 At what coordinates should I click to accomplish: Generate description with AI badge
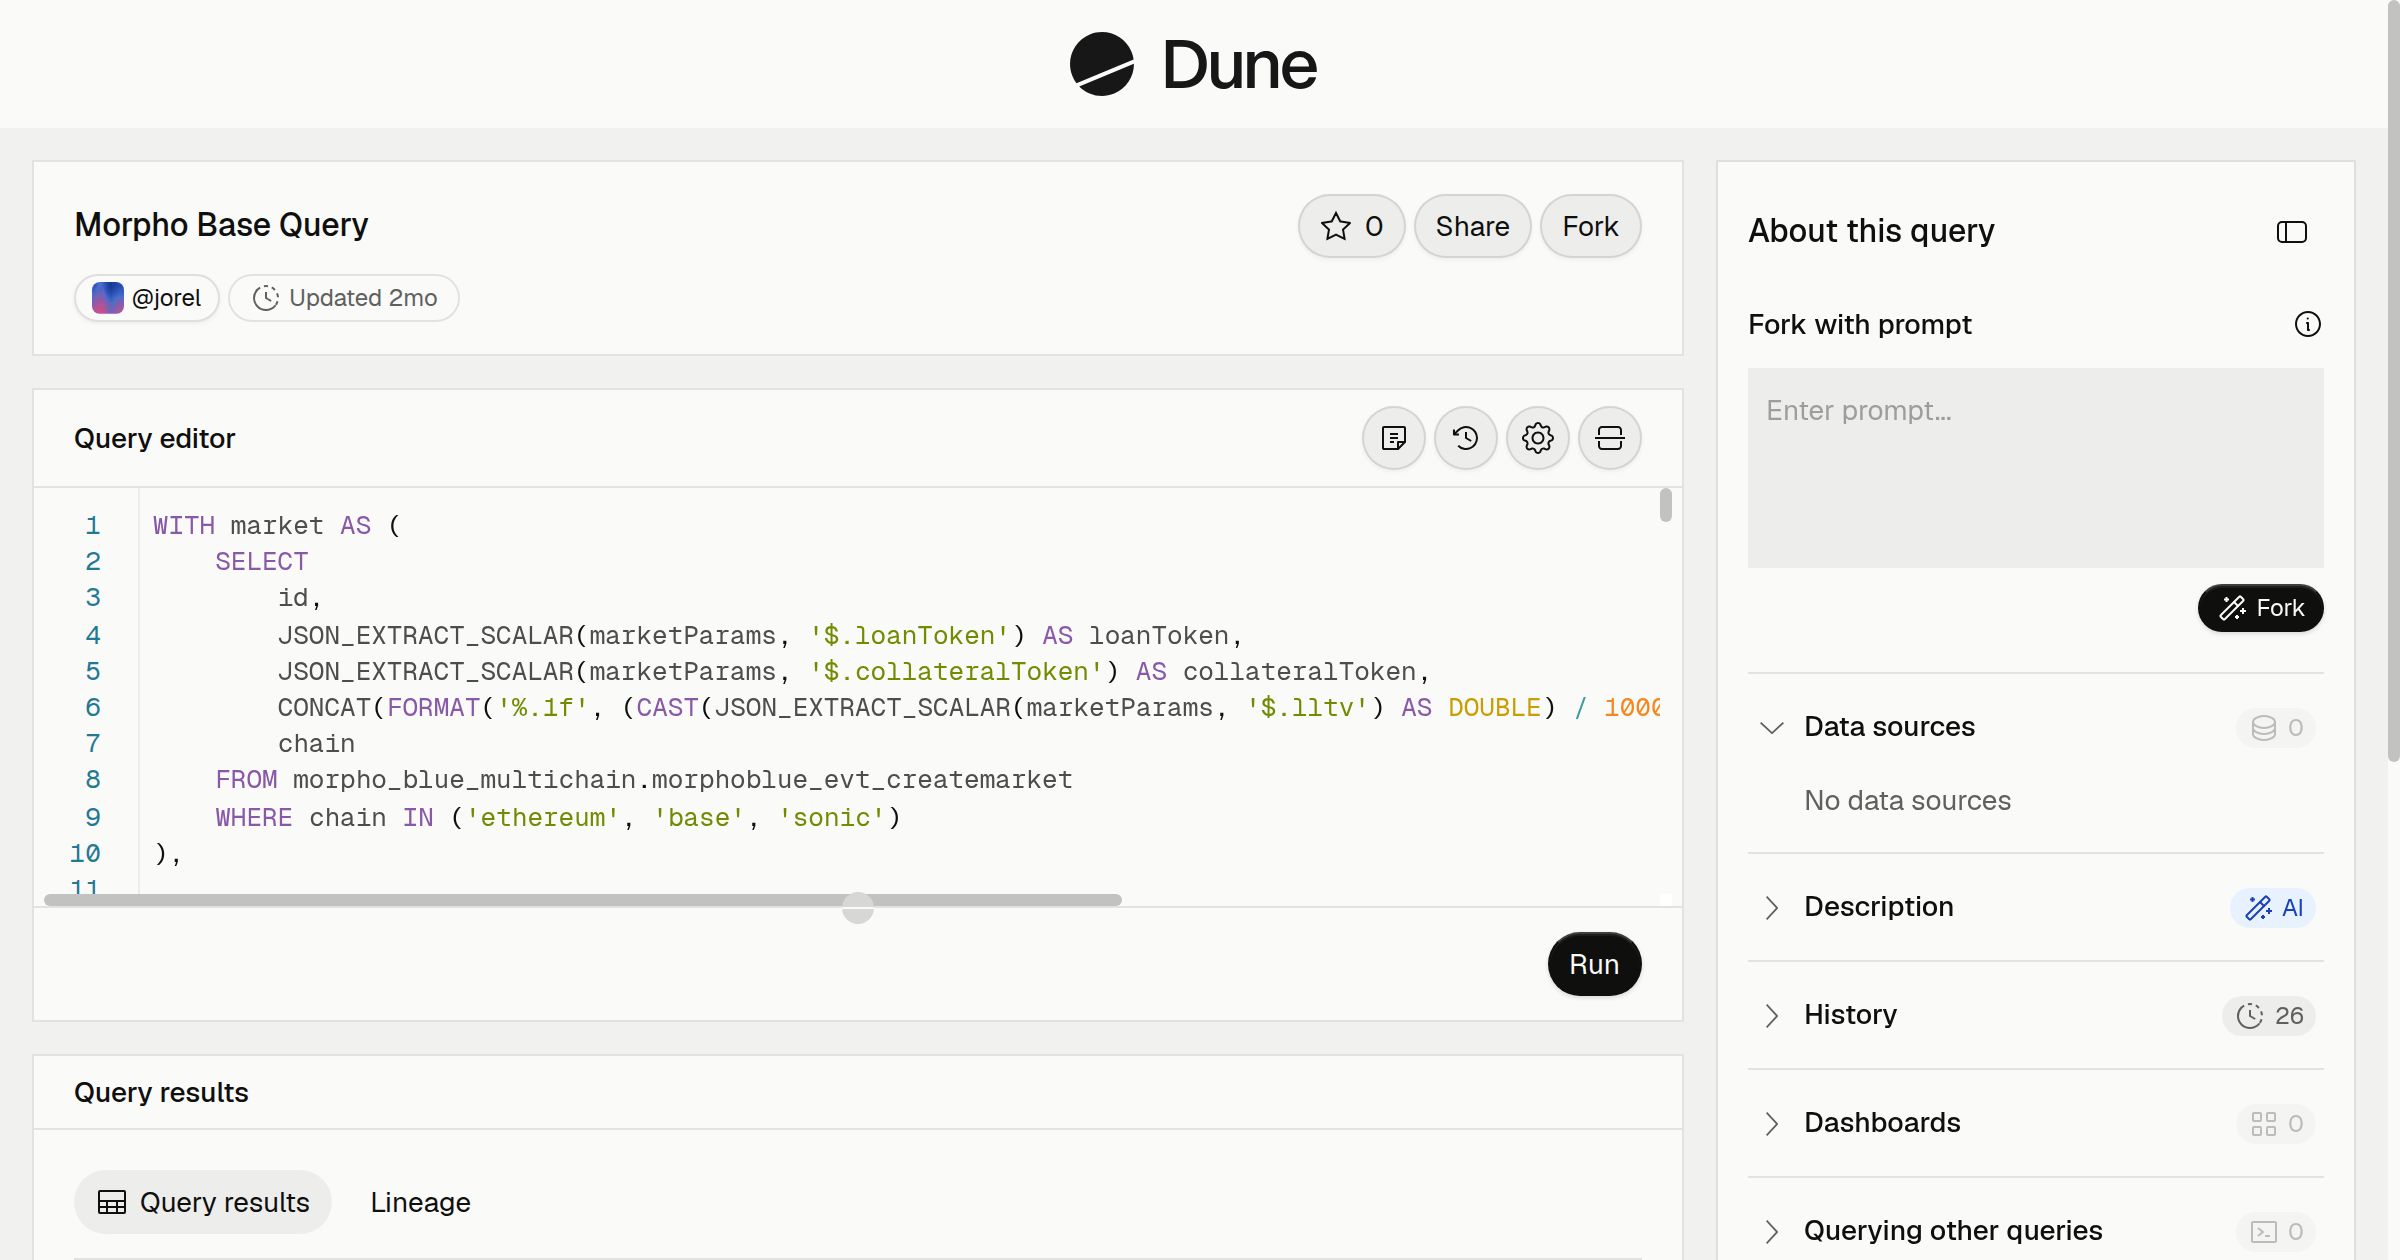point(2273,907)
